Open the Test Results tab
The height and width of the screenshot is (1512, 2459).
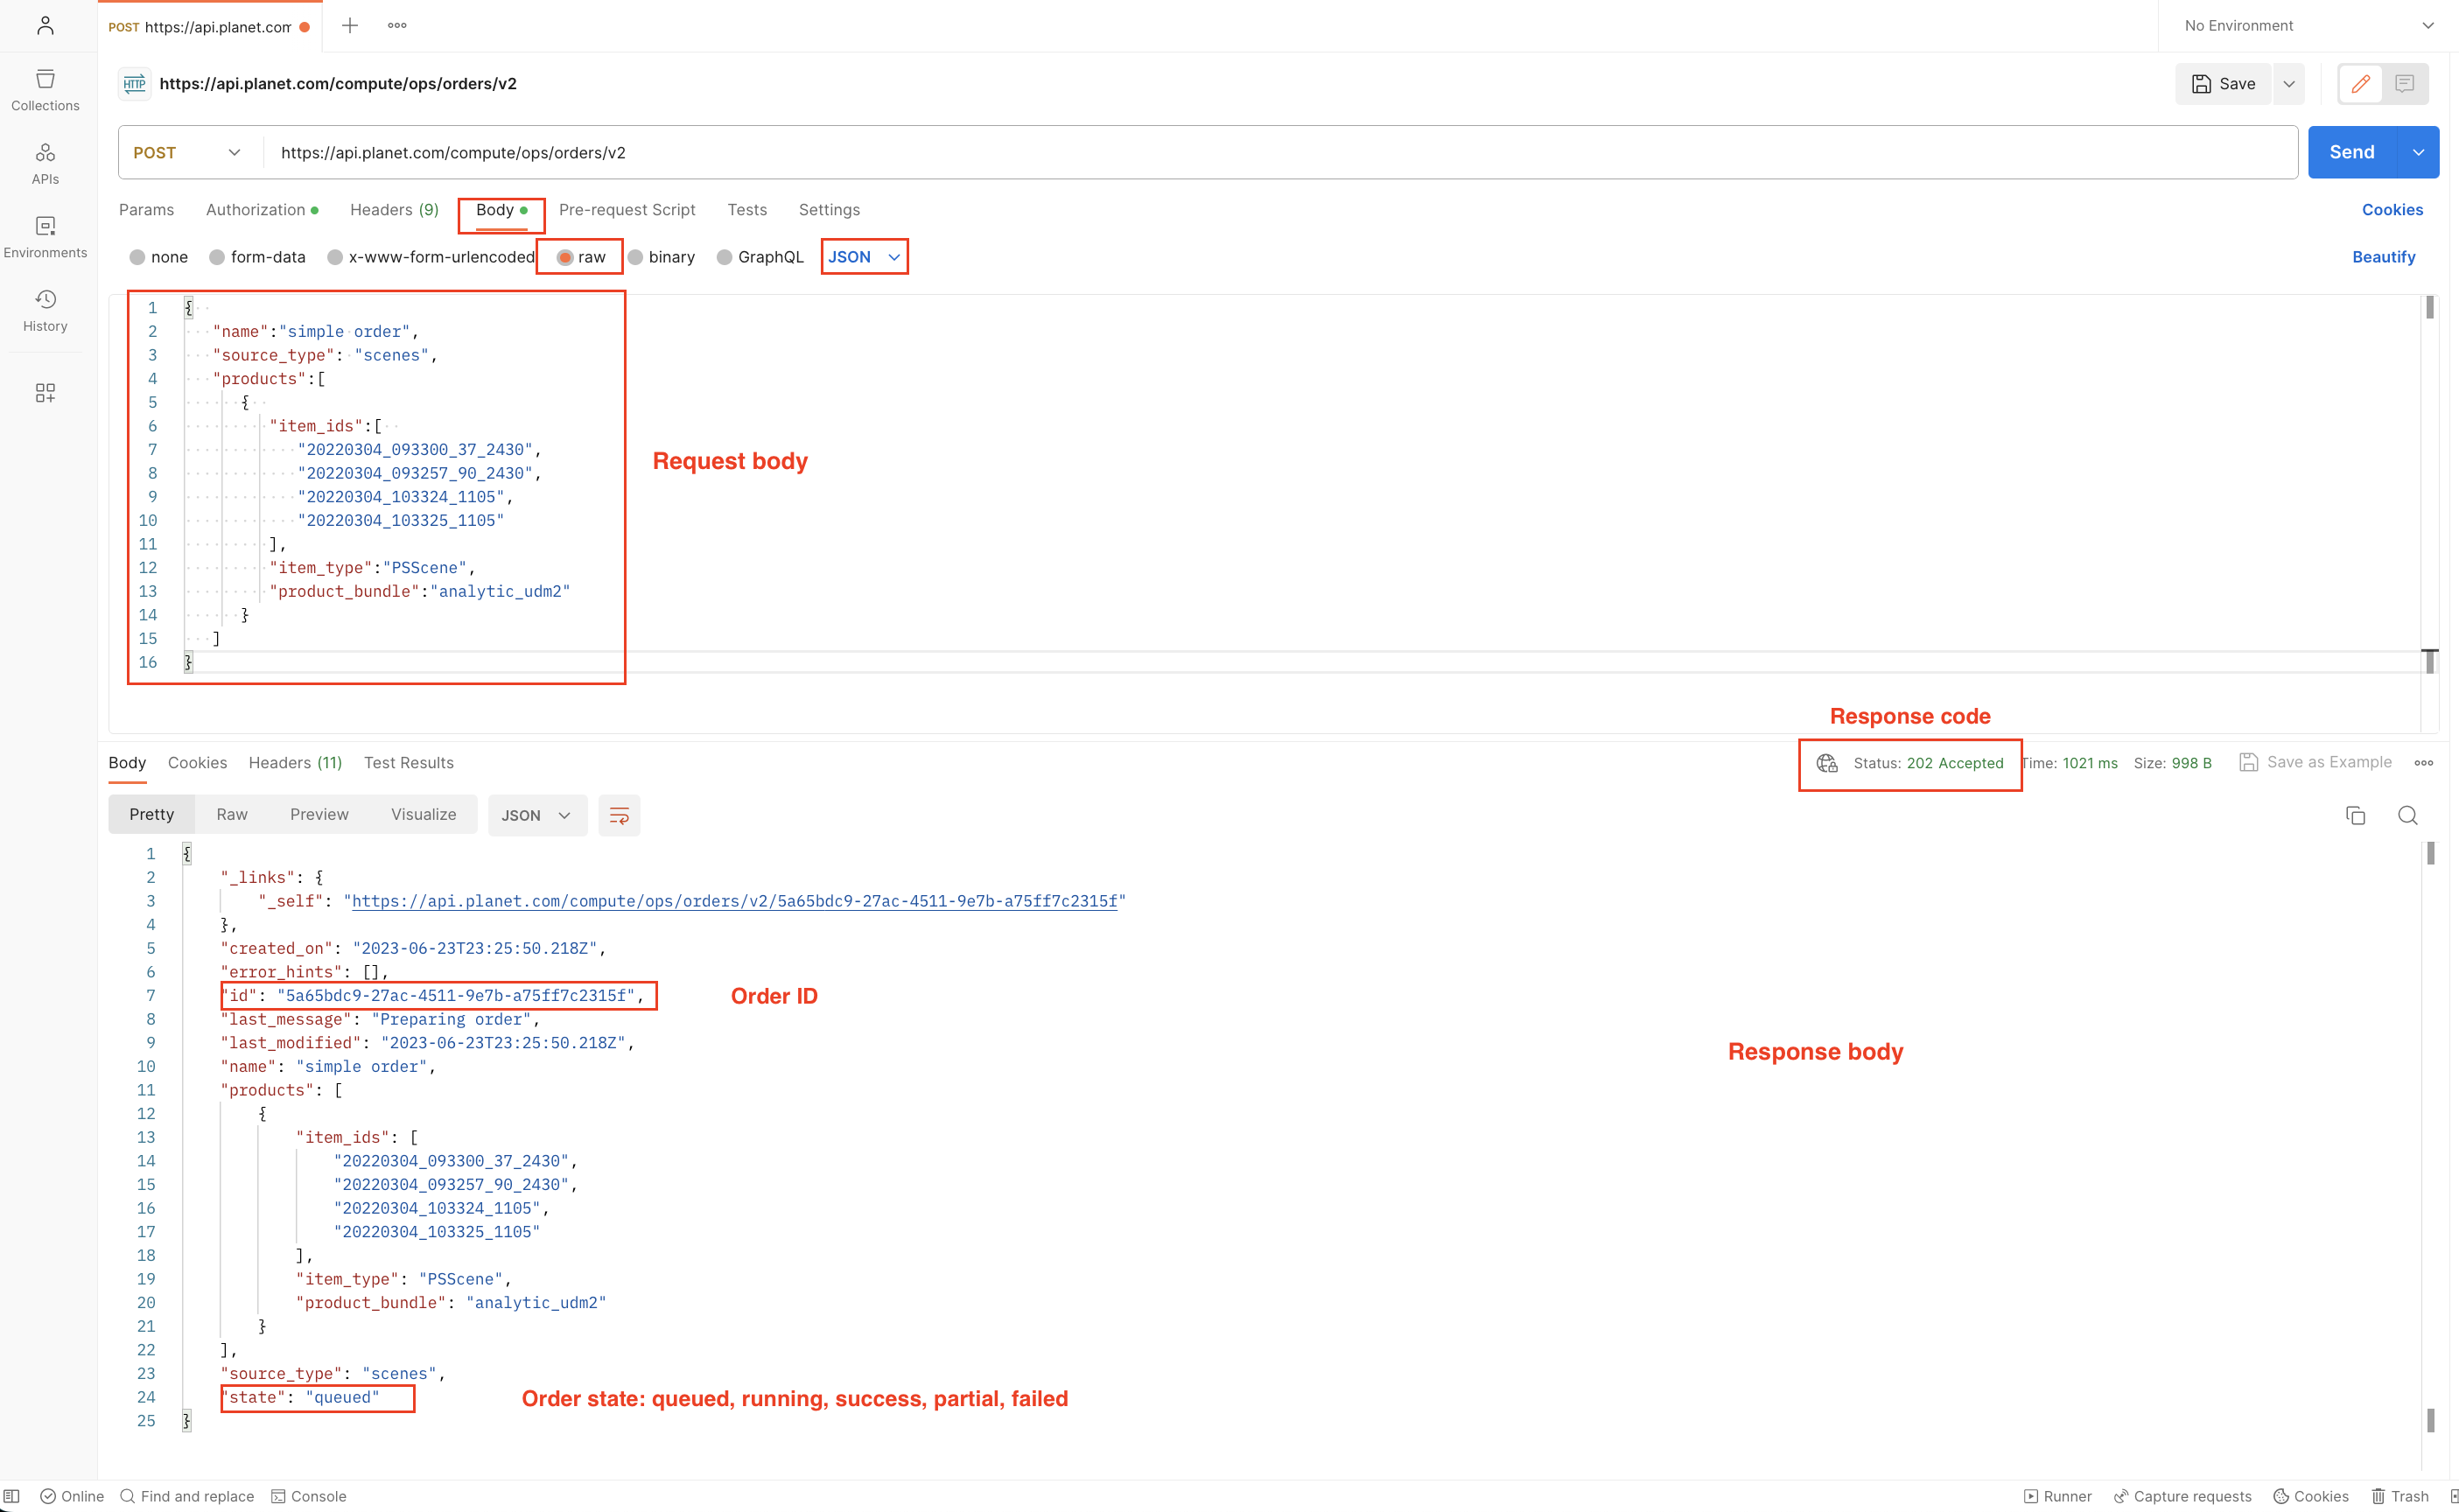pyautogui.click(x=409, y=763)
